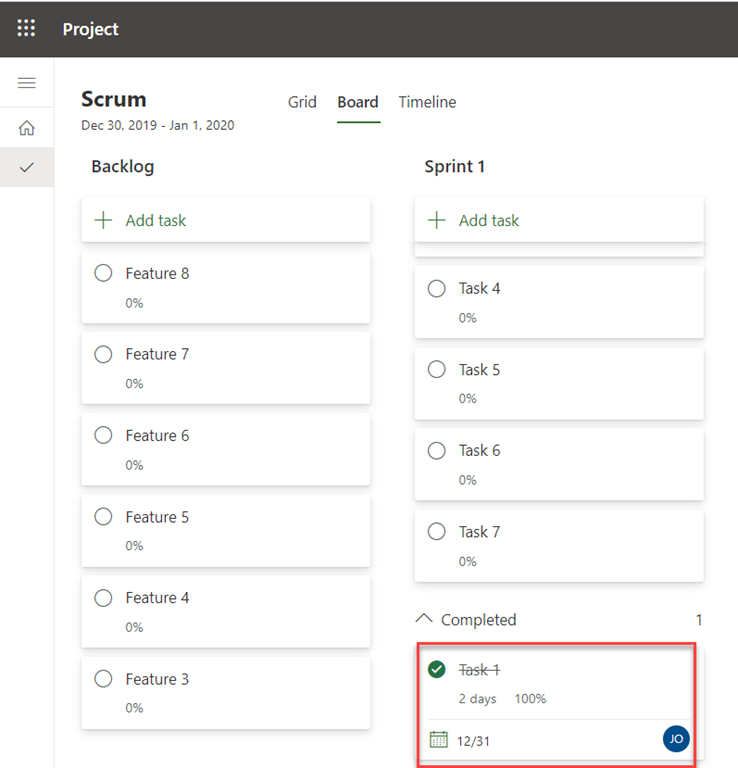This screenshot has width=738, height=768.
Task: Uncheck the completed Task 1 circle
Action: [436, 669]
